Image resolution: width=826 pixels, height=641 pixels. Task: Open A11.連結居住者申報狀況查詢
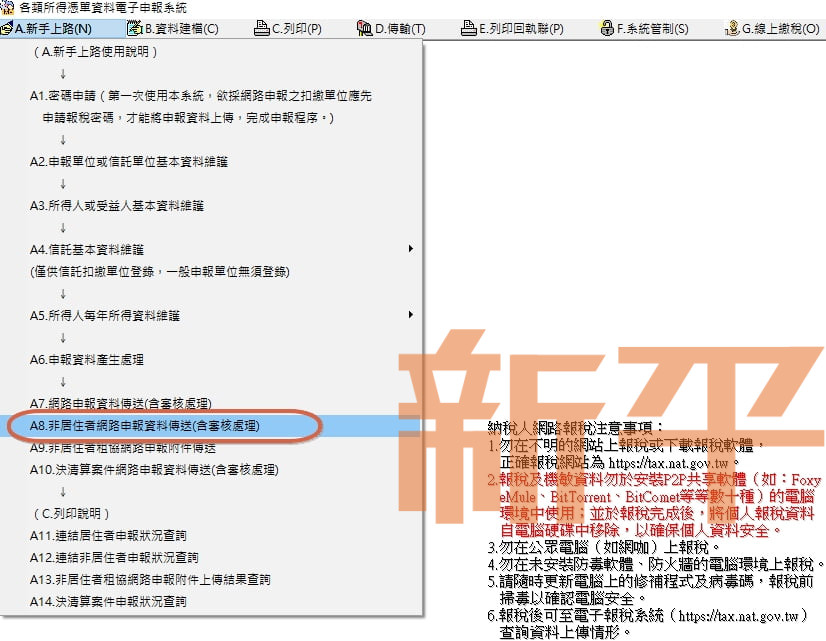pos(108,535)
